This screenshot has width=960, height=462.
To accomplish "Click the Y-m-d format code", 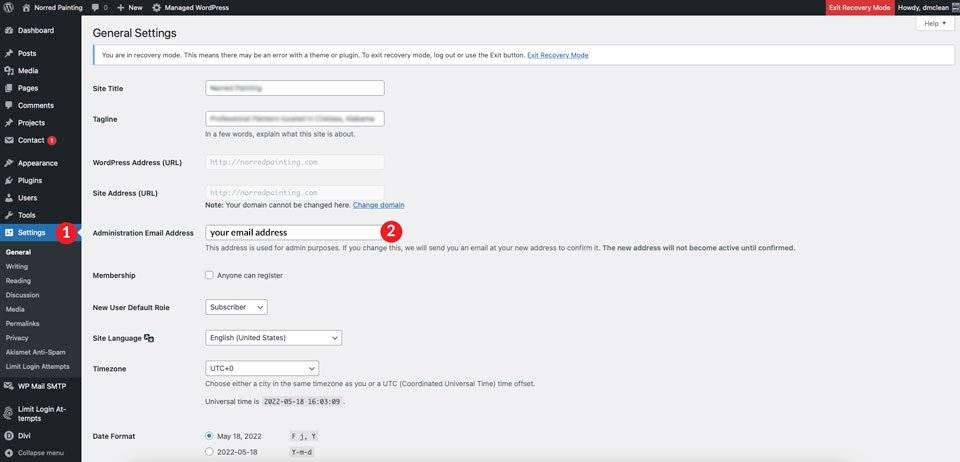I will tap(302, 453).
